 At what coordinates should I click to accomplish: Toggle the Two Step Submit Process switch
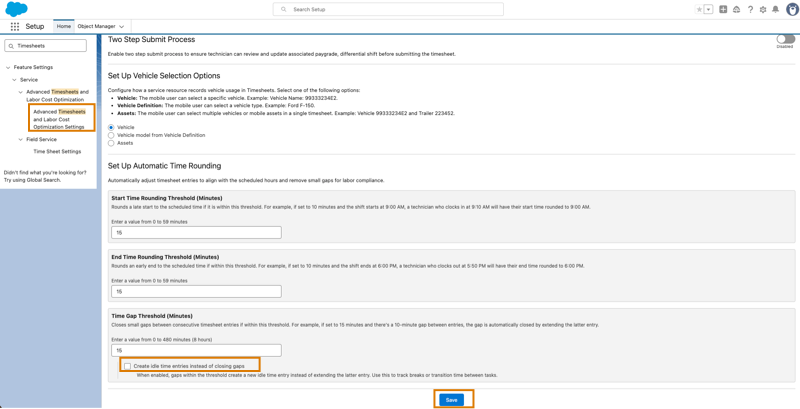click(x=786, y=39)
